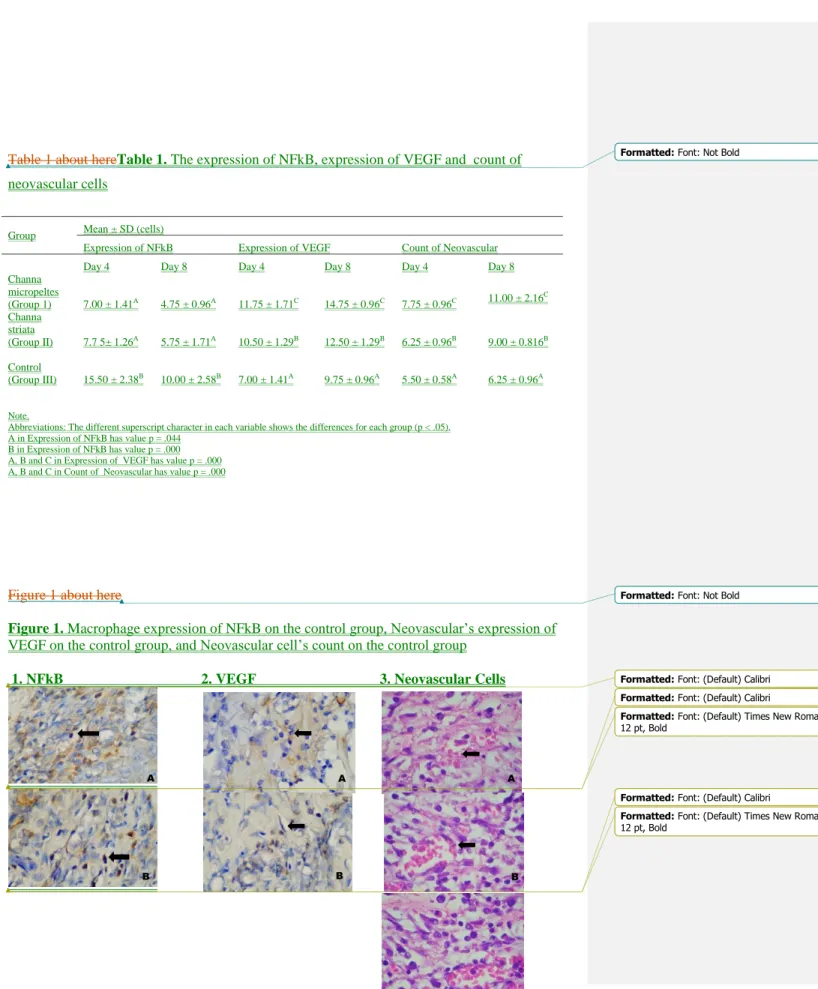This screenshot has height=989, width=818.
Task: Click 'Day 4' under Expression of NFkB
Action: (x=96, y=266)
